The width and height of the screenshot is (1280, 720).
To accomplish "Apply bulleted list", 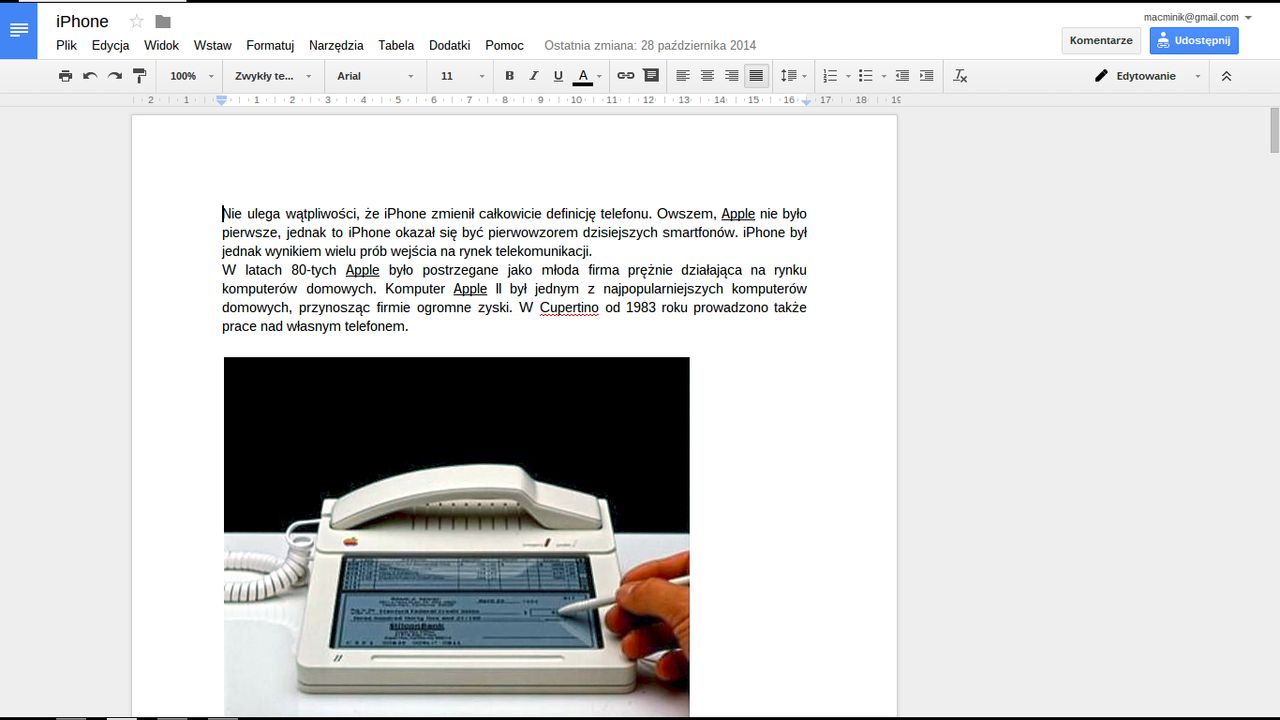I will pyautogui.click(x=866, y=76).
